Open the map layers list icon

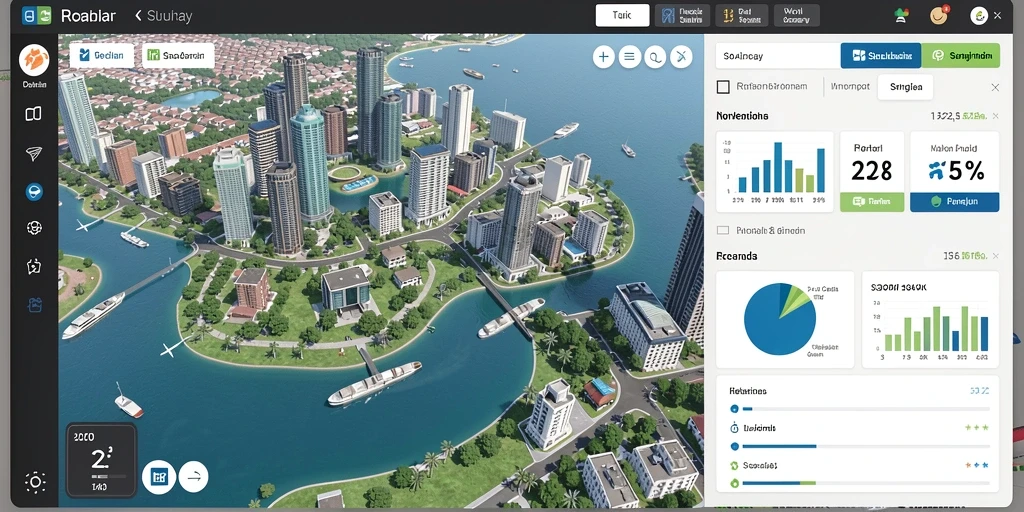(629, 57)
